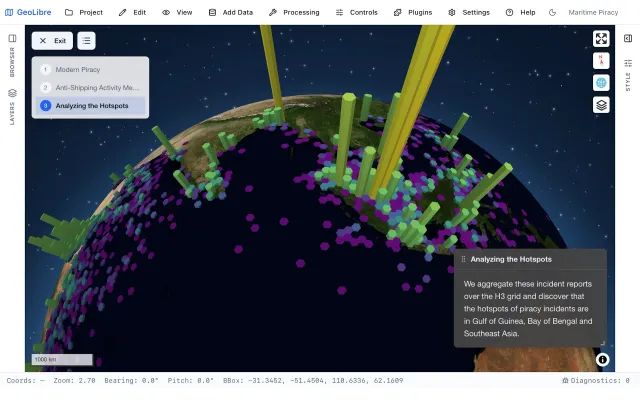Click the BBox coordinates in status bar

click(x=313, y=380)
